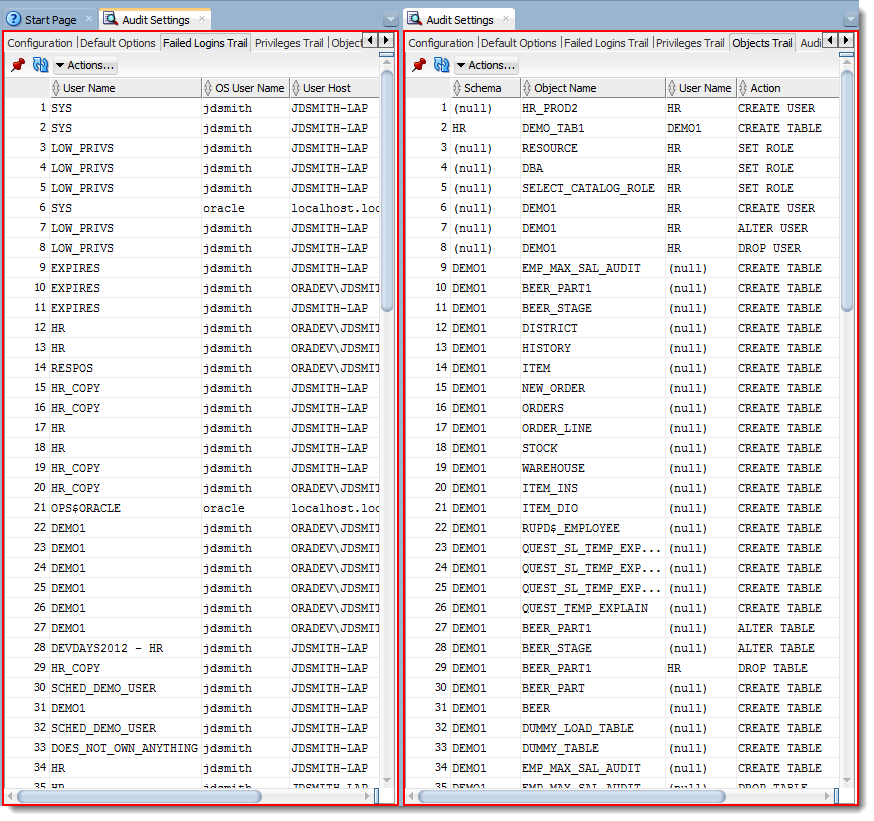Refresh the Failed Logins Trail grid
Viewport: 874px width, 821px height.
(38, 65)
